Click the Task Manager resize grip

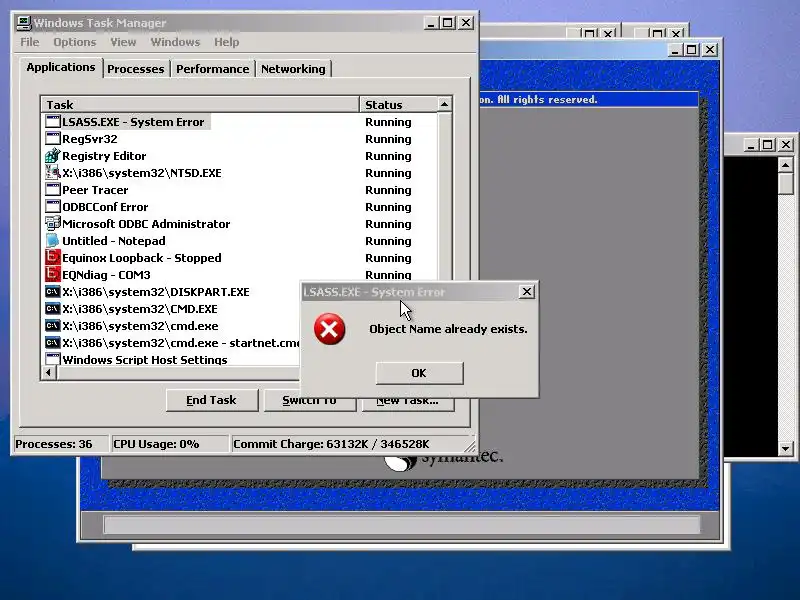point(470,446)
